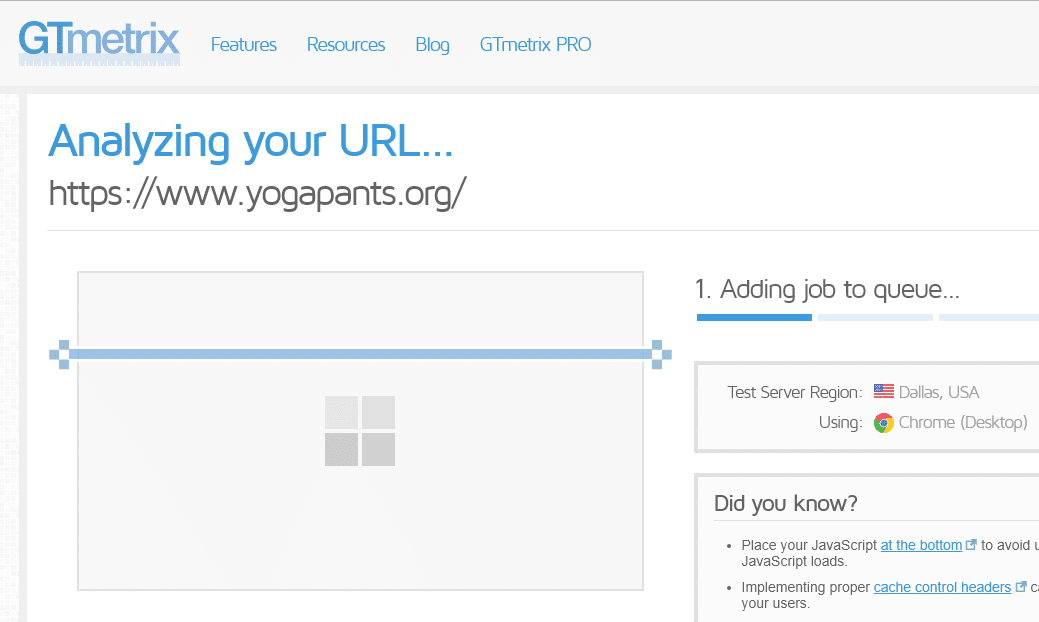Open the 'cache control headers' link
The image size is (1039, 622).
point(942,587)
